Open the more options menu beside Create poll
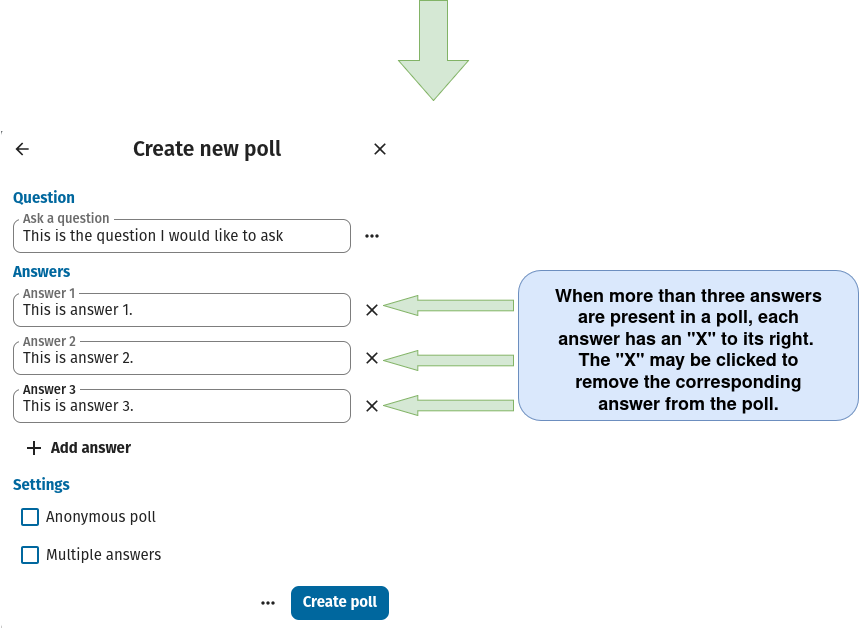The image size is (859, 628). point(268,603)
